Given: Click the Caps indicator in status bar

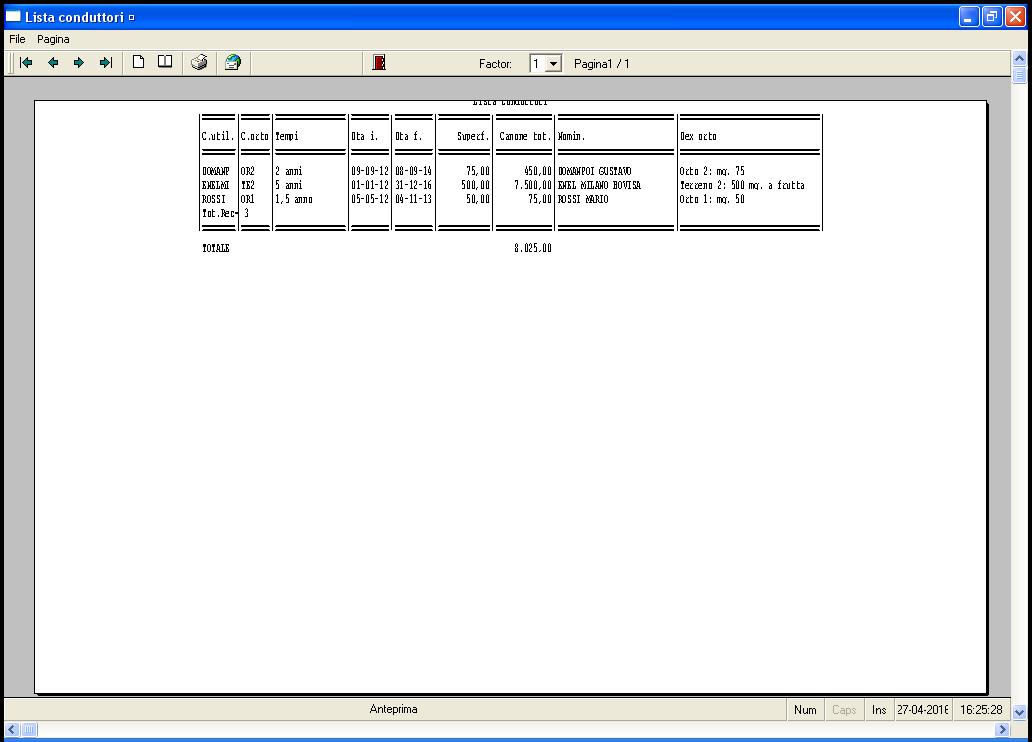Looking at the screenshot, I should (844, 710).
